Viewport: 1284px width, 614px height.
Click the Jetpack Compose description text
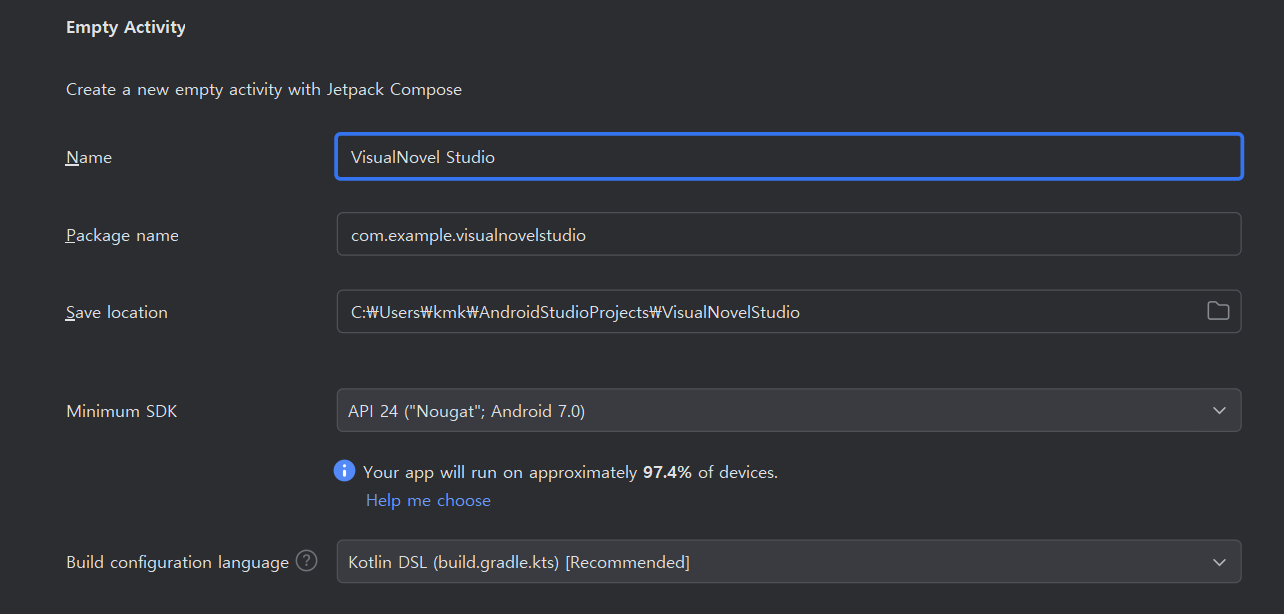coord(264,89)
